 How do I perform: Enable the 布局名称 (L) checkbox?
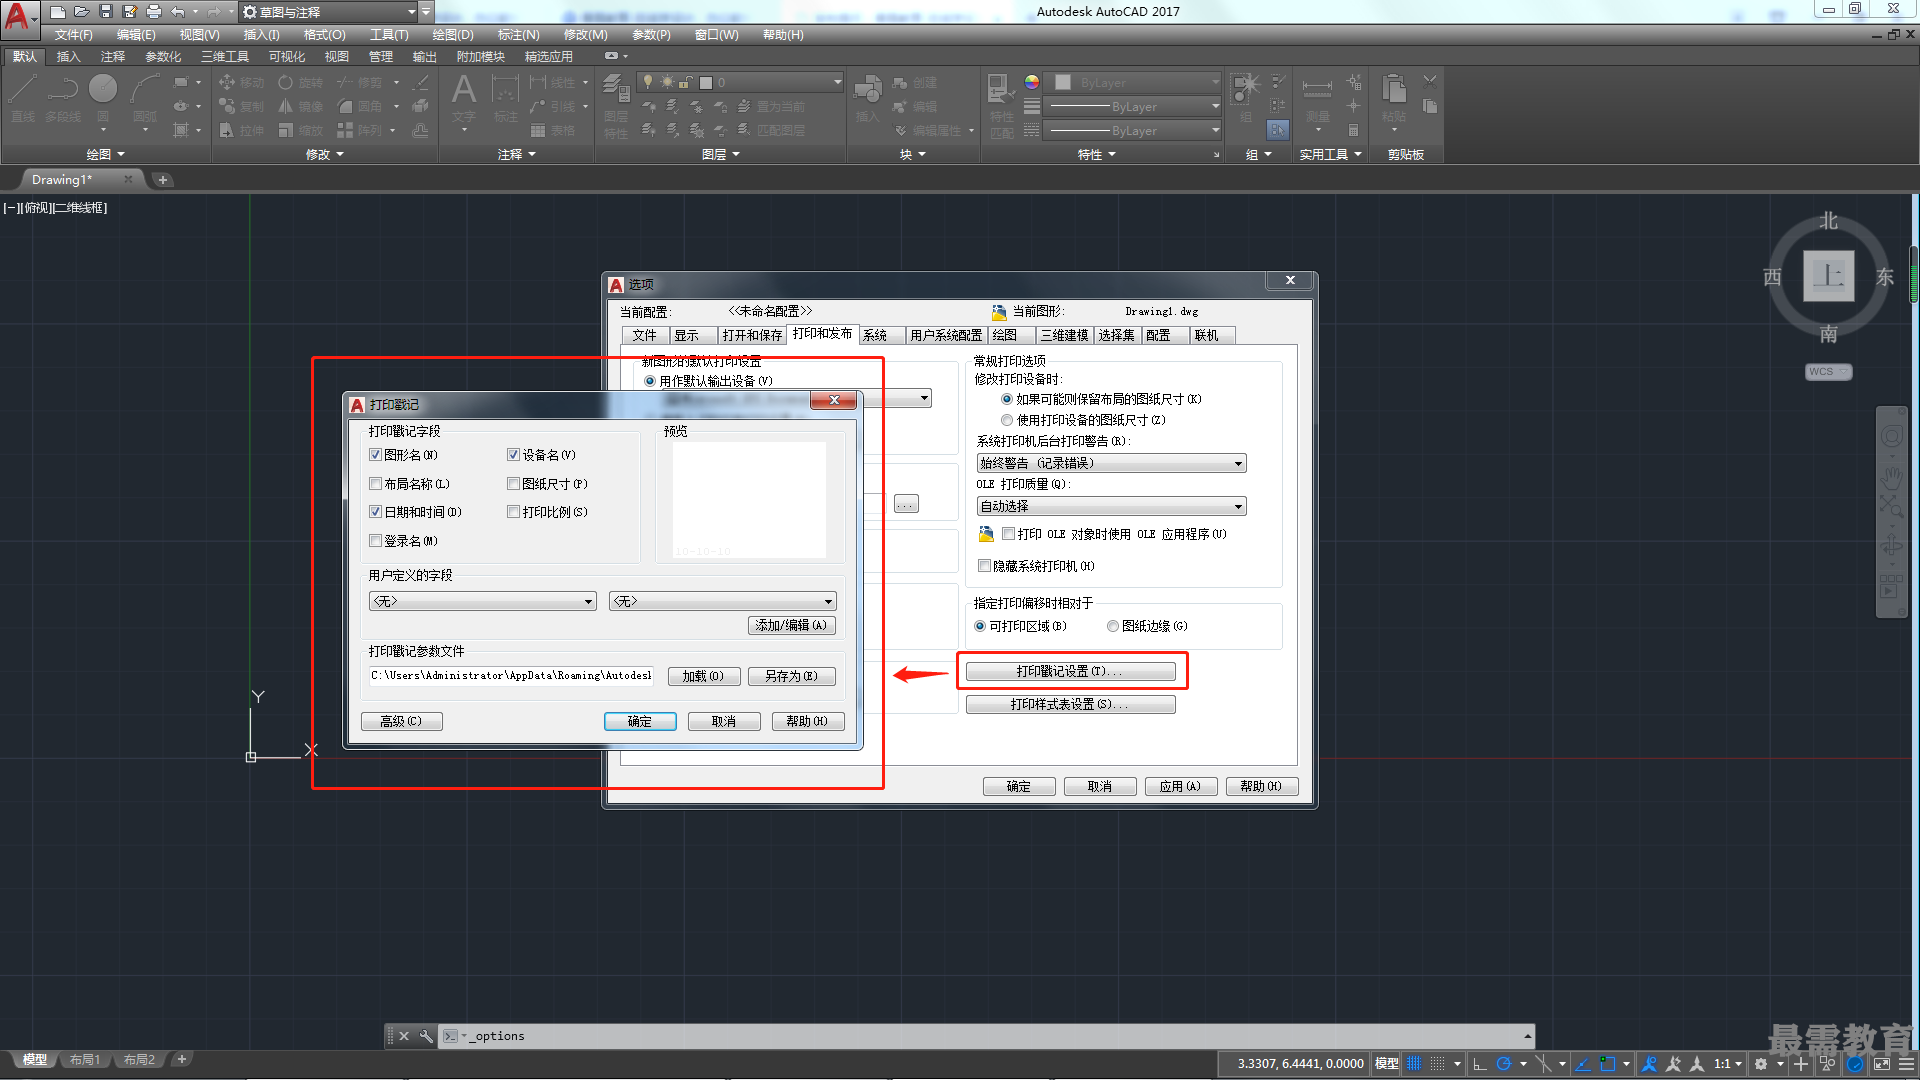375,484
